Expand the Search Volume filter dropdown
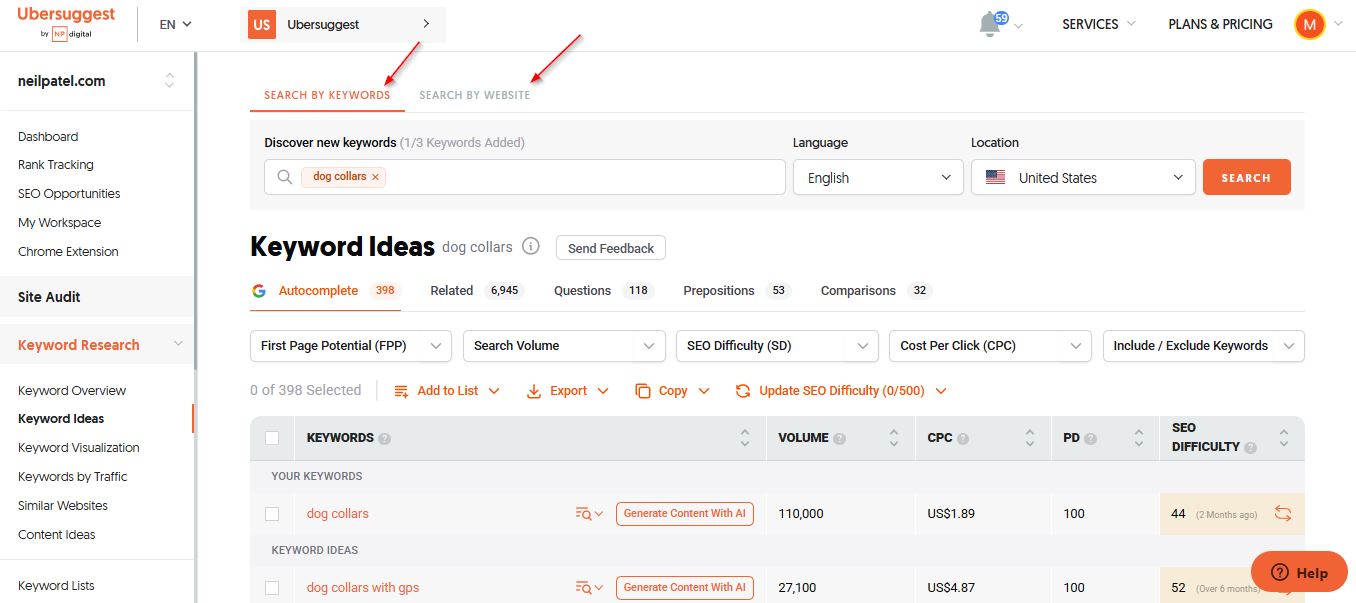The image size is (1356, 603). [564, 346]
